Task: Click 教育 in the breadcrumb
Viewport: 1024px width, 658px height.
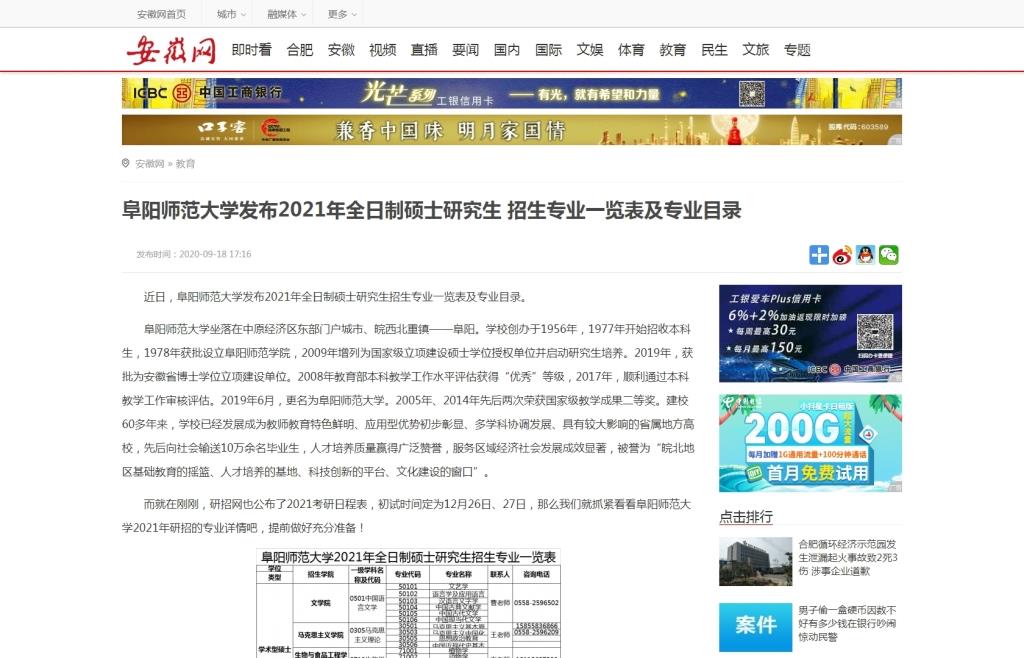Action: tap(185, 163)
